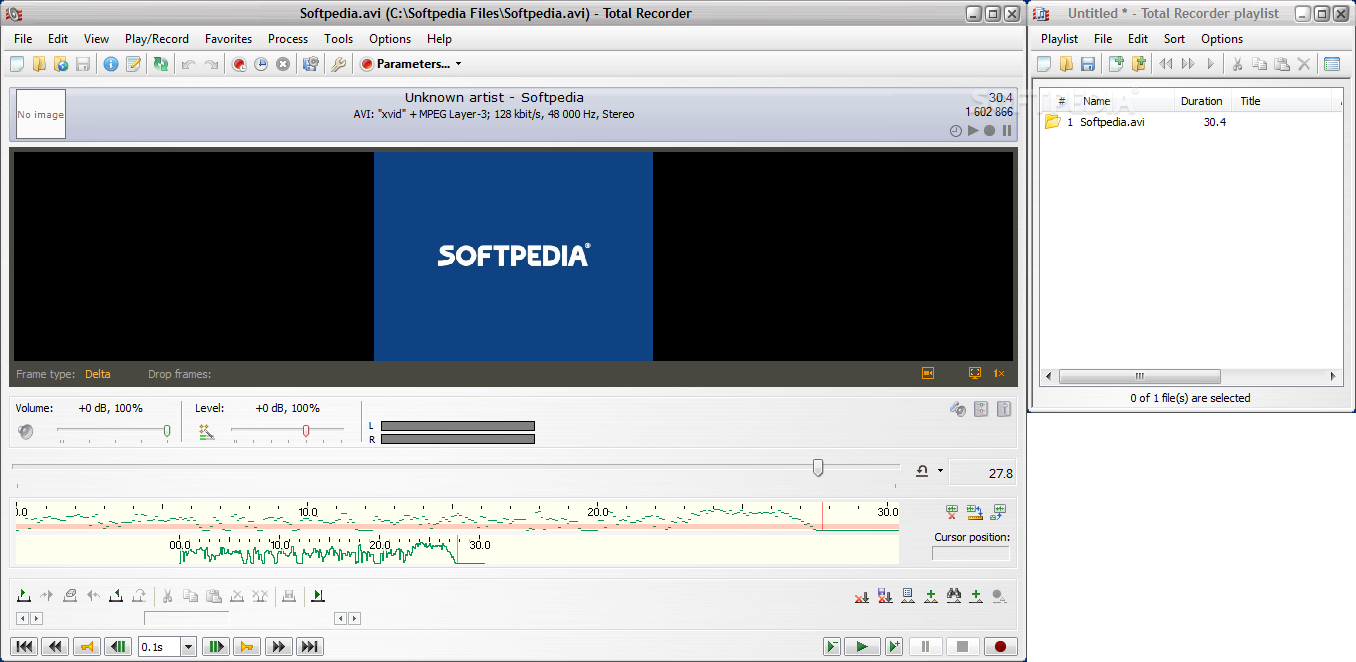Adjust the Volume slider handle
This screenshot has height=662, width=1356.
pyautogui.click(x=167, y=431)
